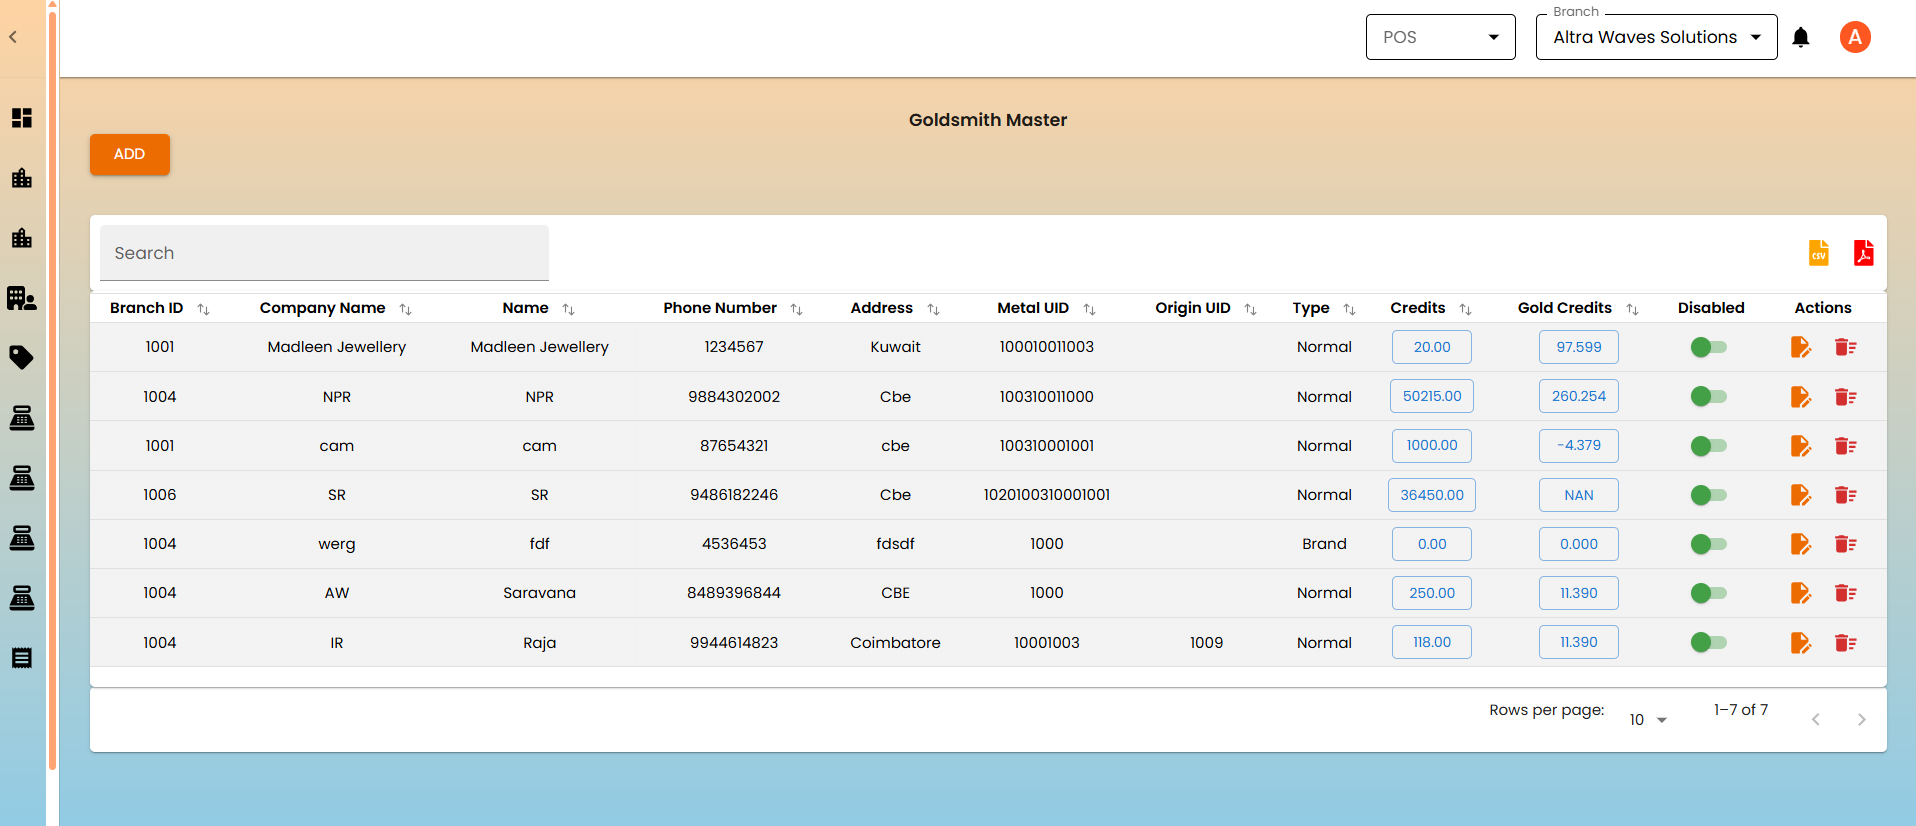The height and width of the screenshot is (826, 1916).
Task: Edit the Madleen Jewellery row
Action: click(x=1800, y=347)
